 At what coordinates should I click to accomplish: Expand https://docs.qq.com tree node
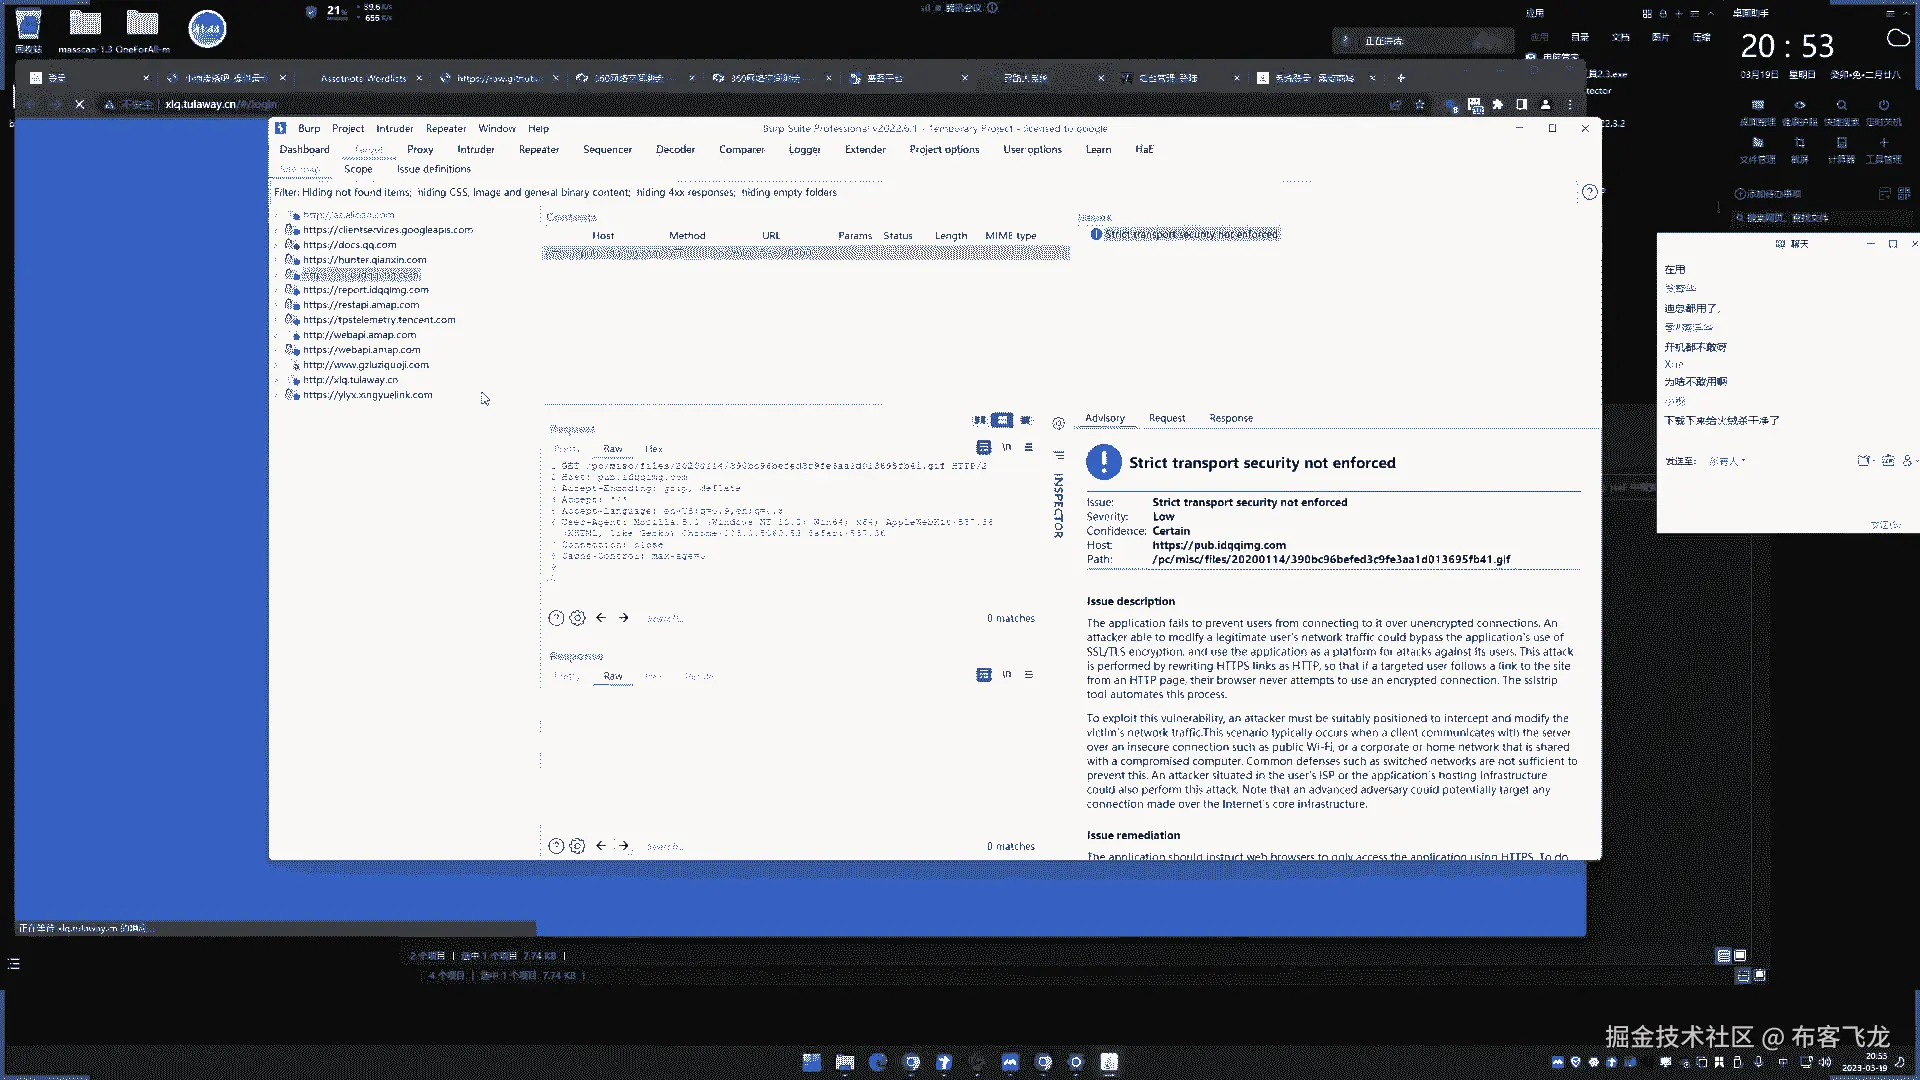(277, 245)
